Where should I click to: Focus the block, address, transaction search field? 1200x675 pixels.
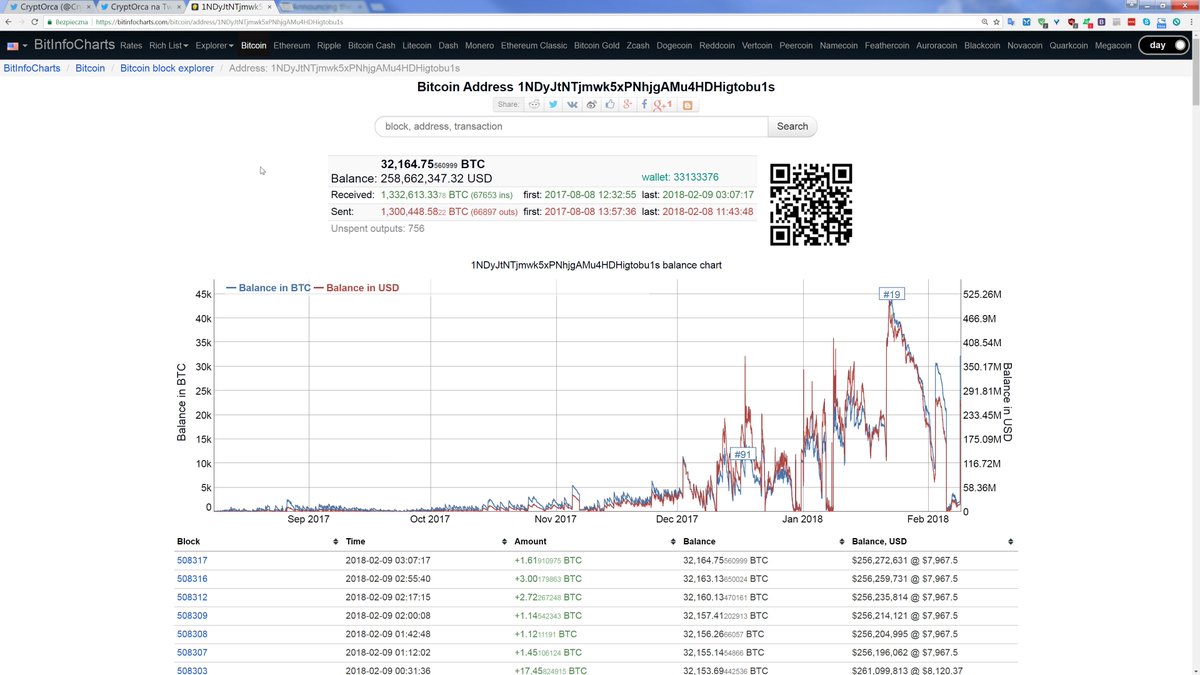pos(571,127)
